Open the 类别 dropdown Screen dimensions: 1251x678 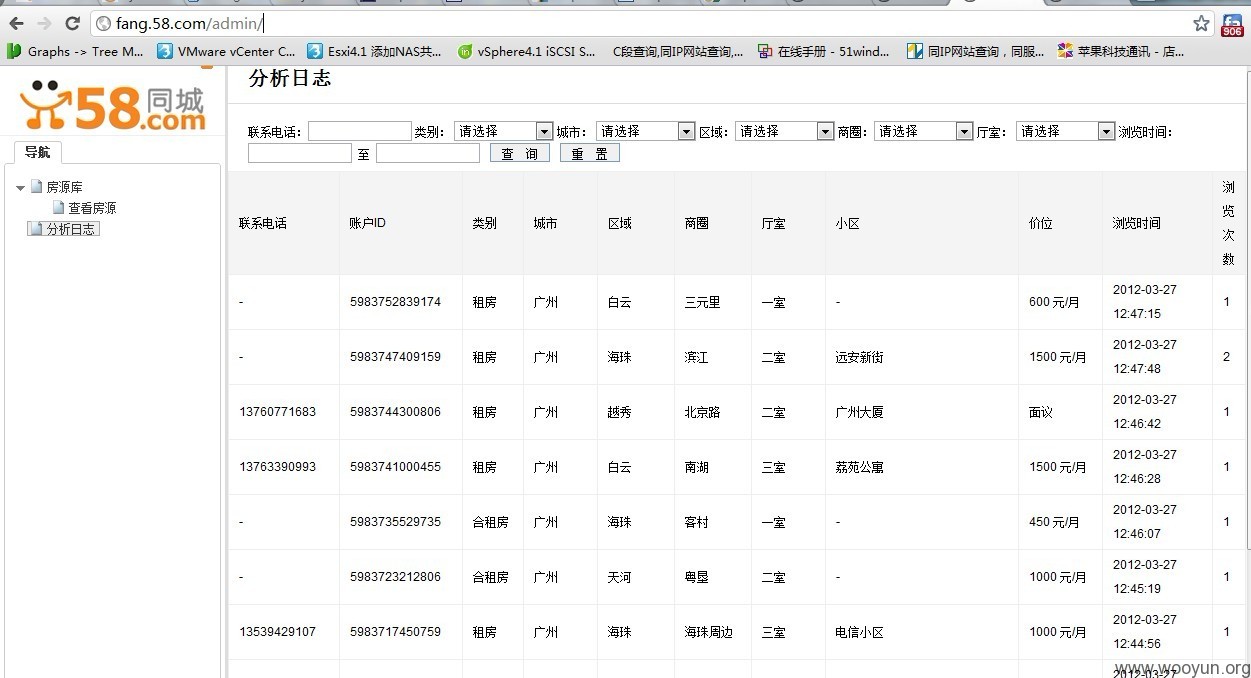click(503, 131)
